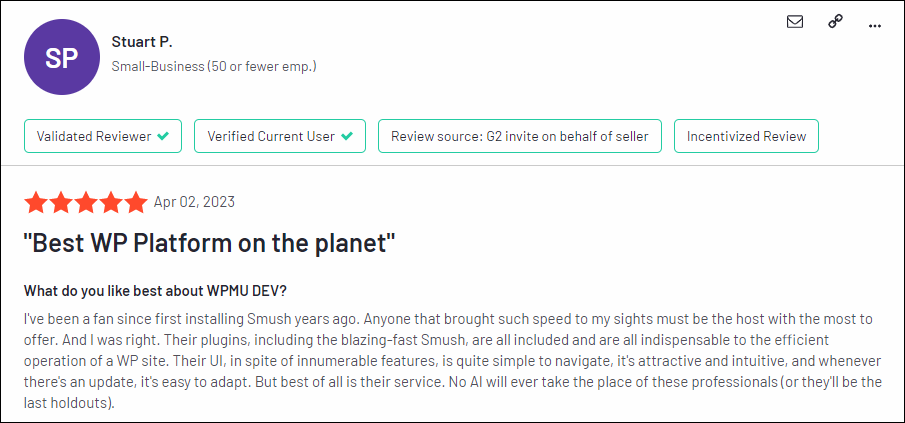905x423 pixels.
Task: Click the fifth orange rating star
Action: (136, 203)
